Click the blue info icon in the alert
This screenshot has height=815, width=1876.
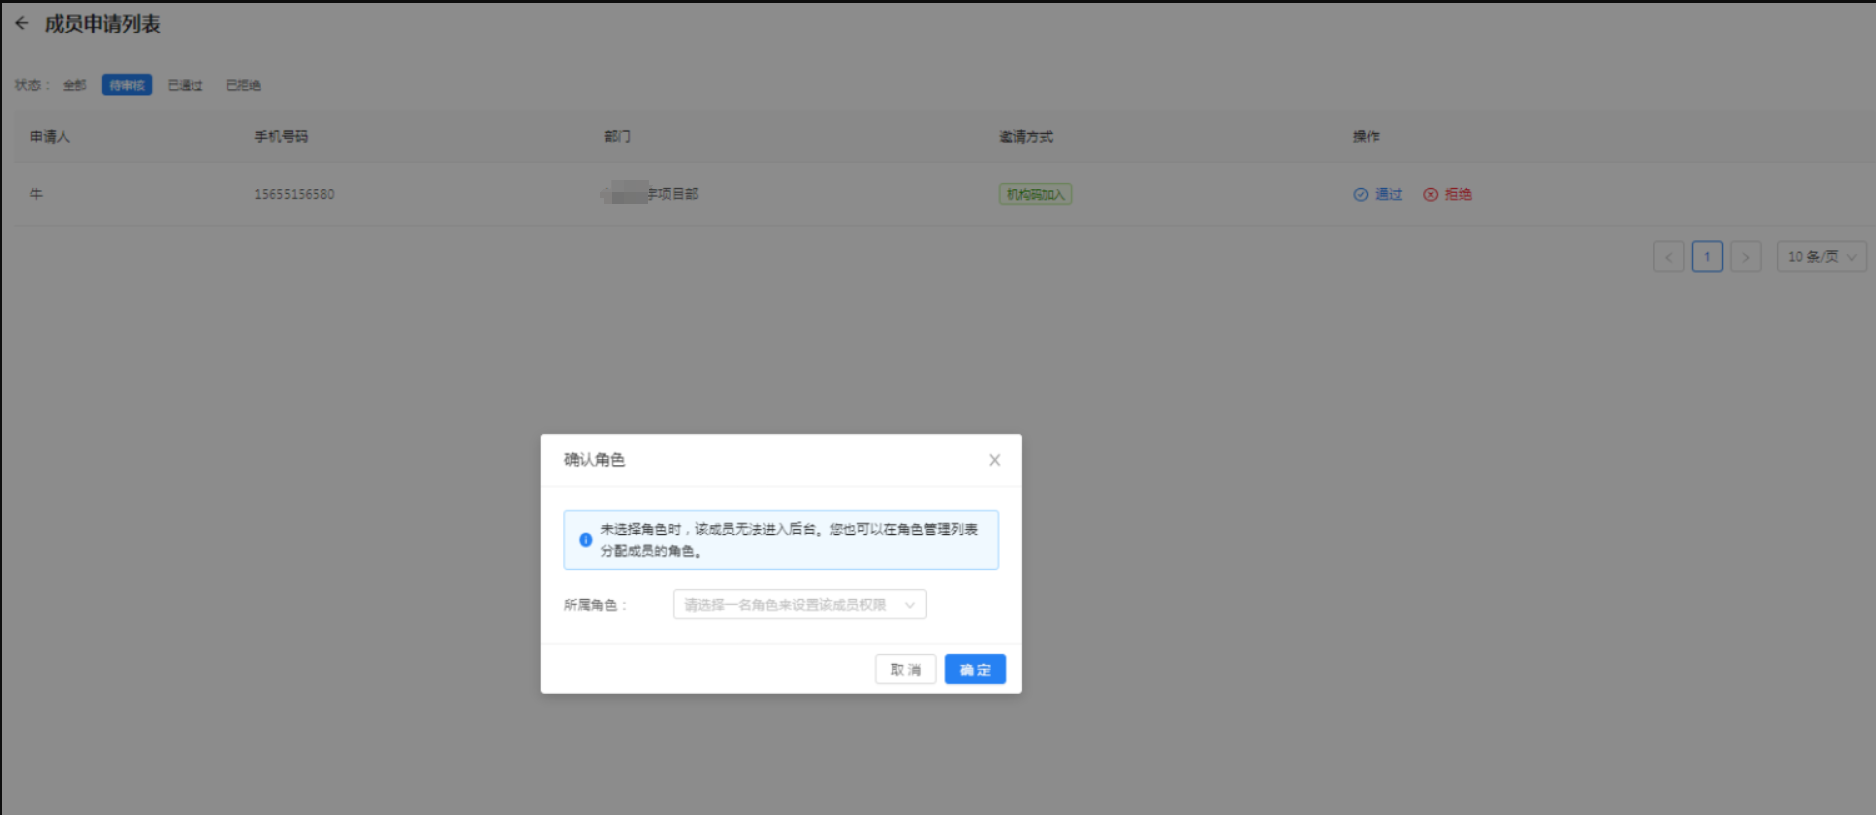[585, 540]
